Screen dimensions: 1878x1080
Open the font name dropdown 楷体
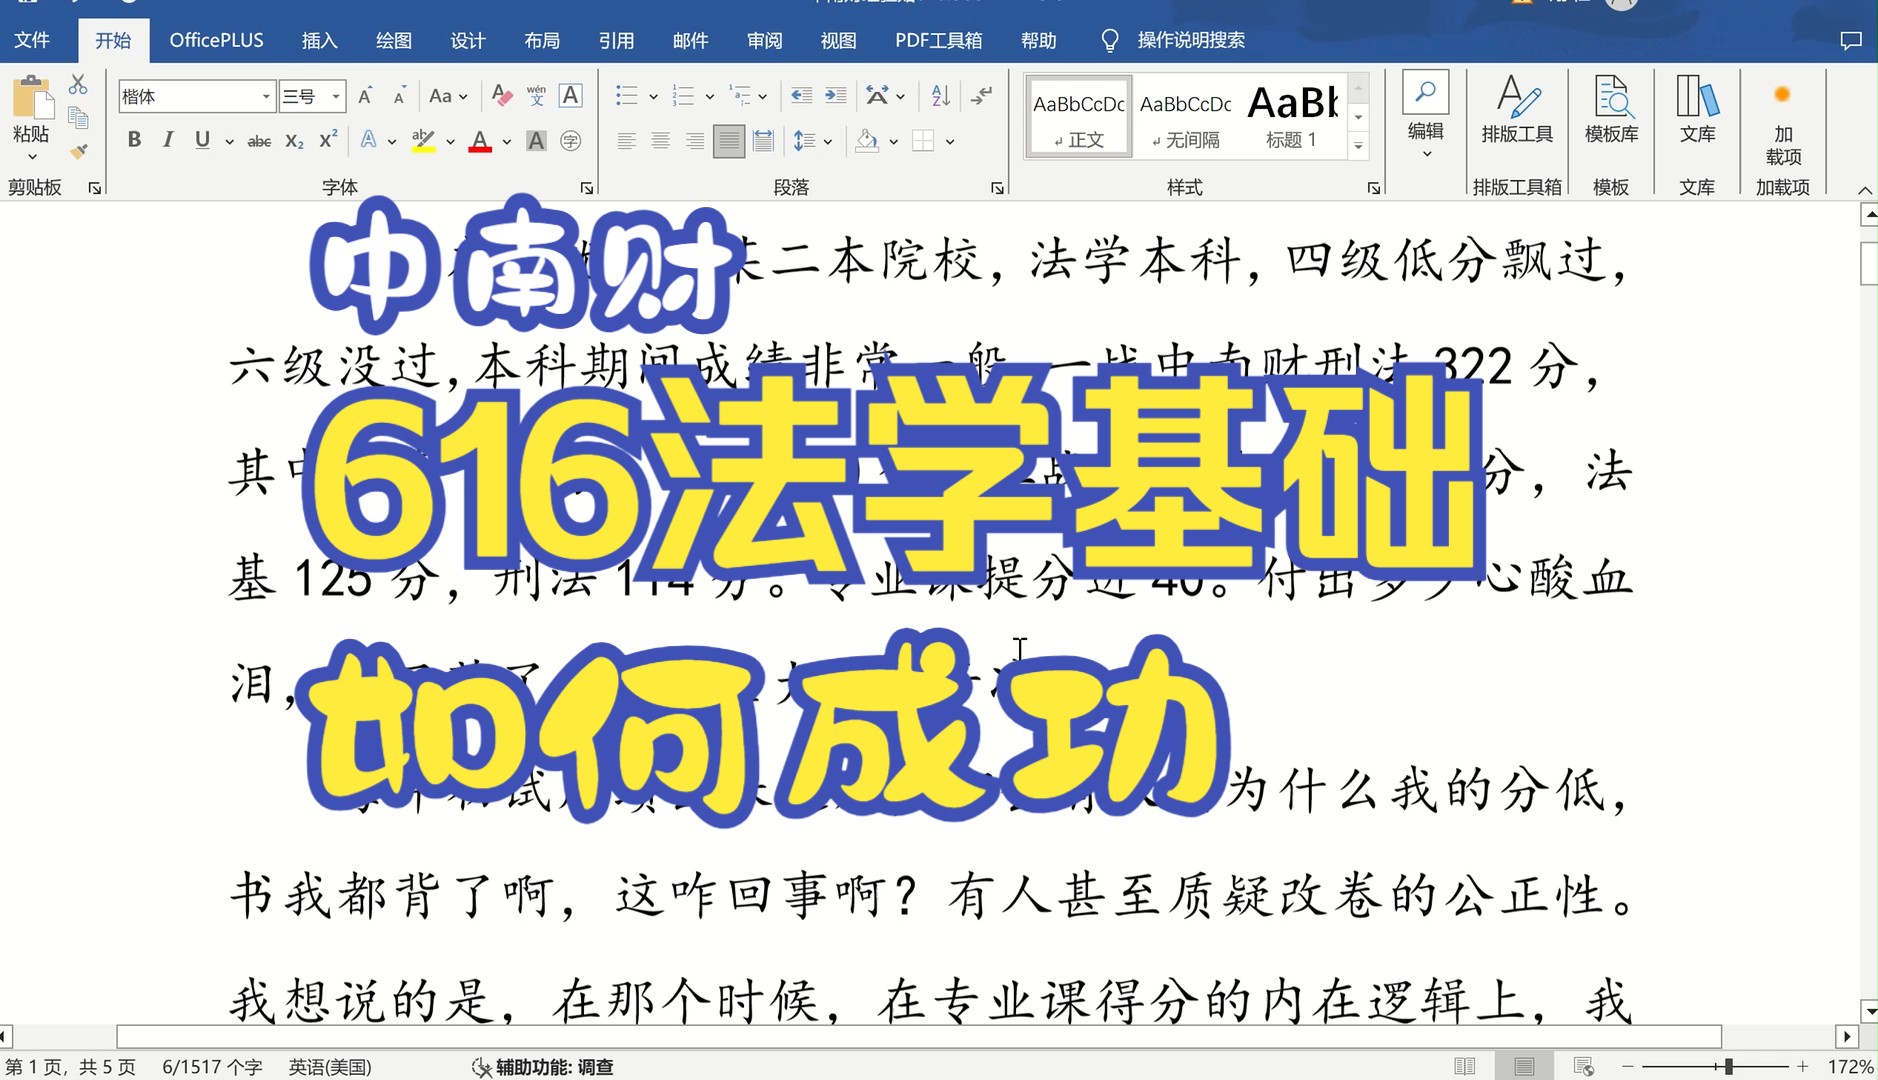(x=266, y=96)
